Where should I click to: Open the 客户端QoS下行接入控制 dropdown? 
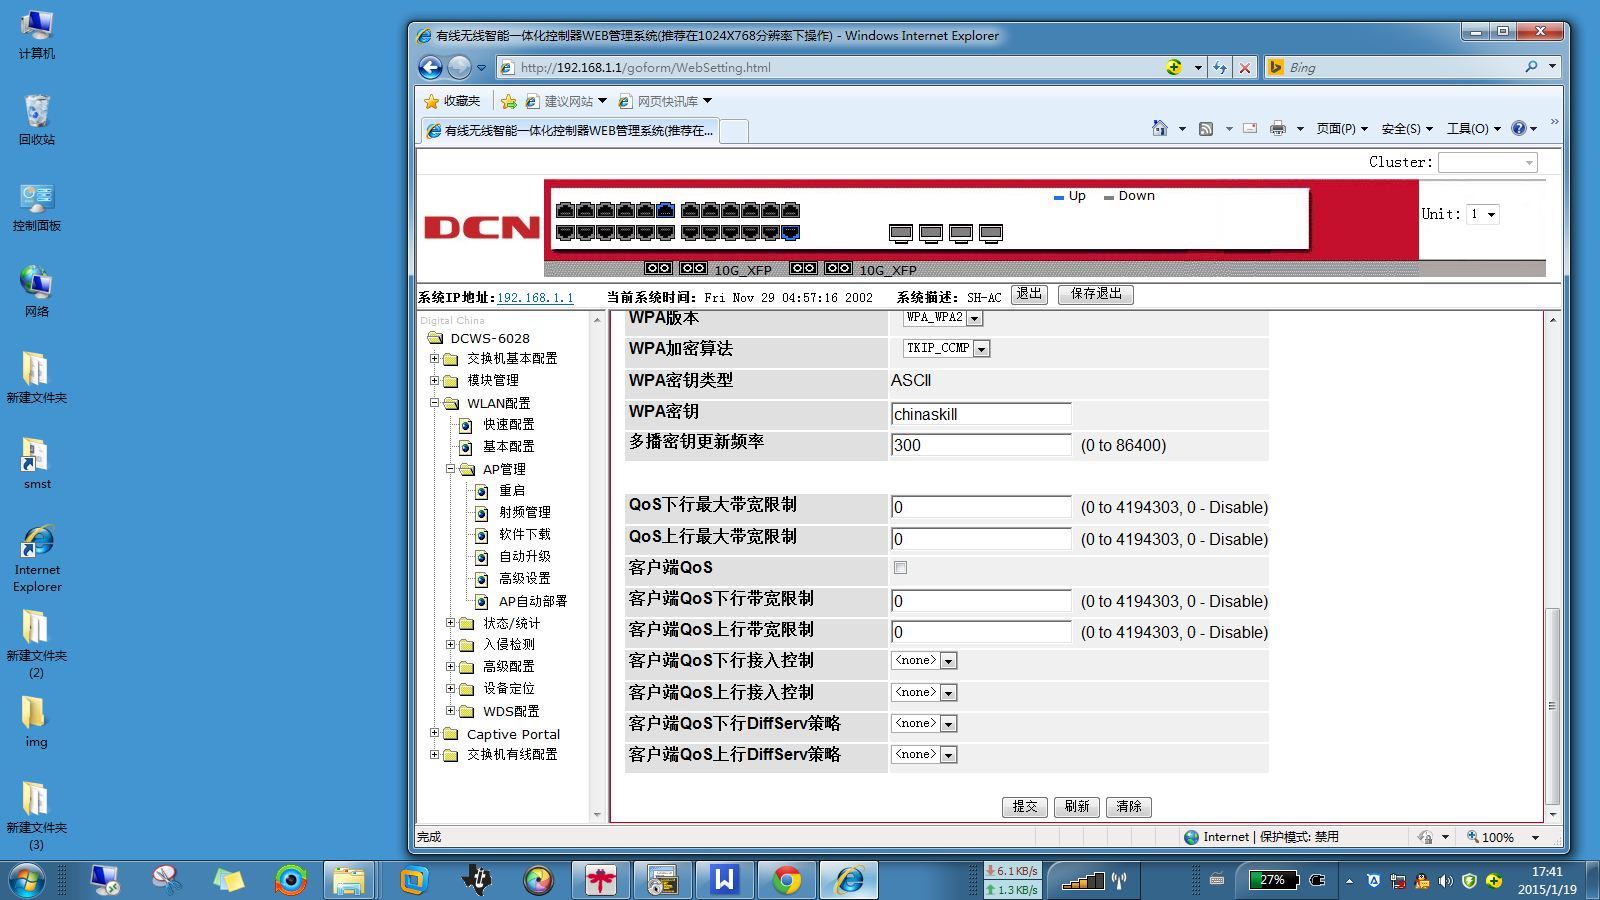[x=924, y=661]
